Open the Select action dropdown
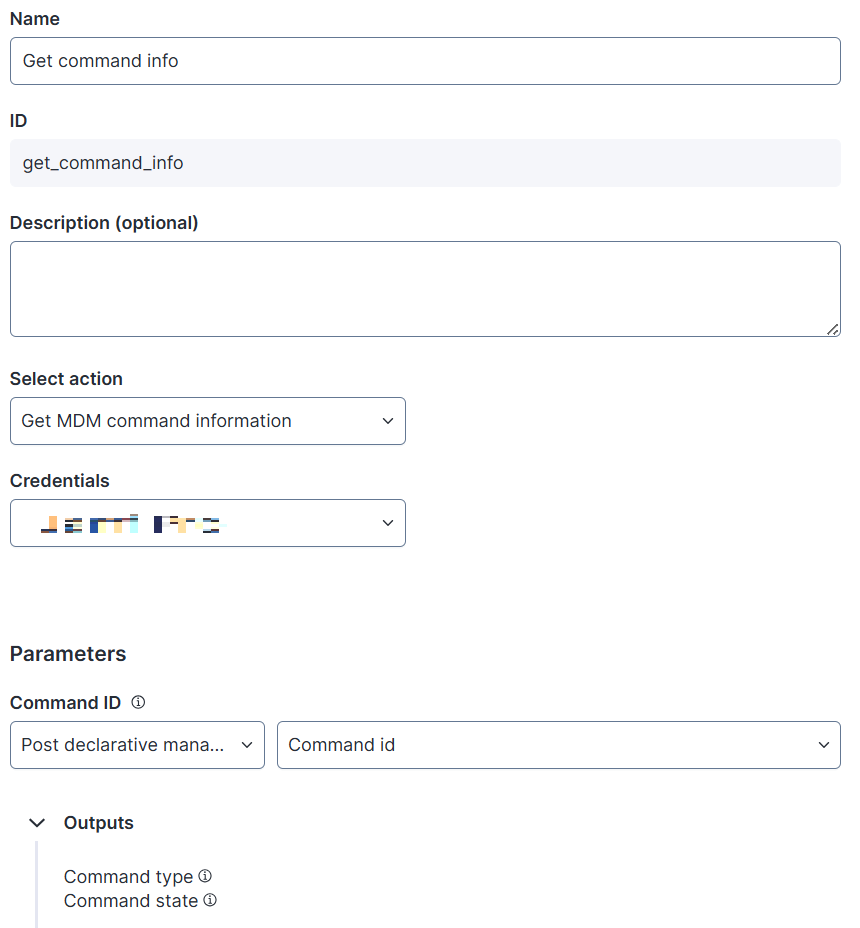 (207, 421)
